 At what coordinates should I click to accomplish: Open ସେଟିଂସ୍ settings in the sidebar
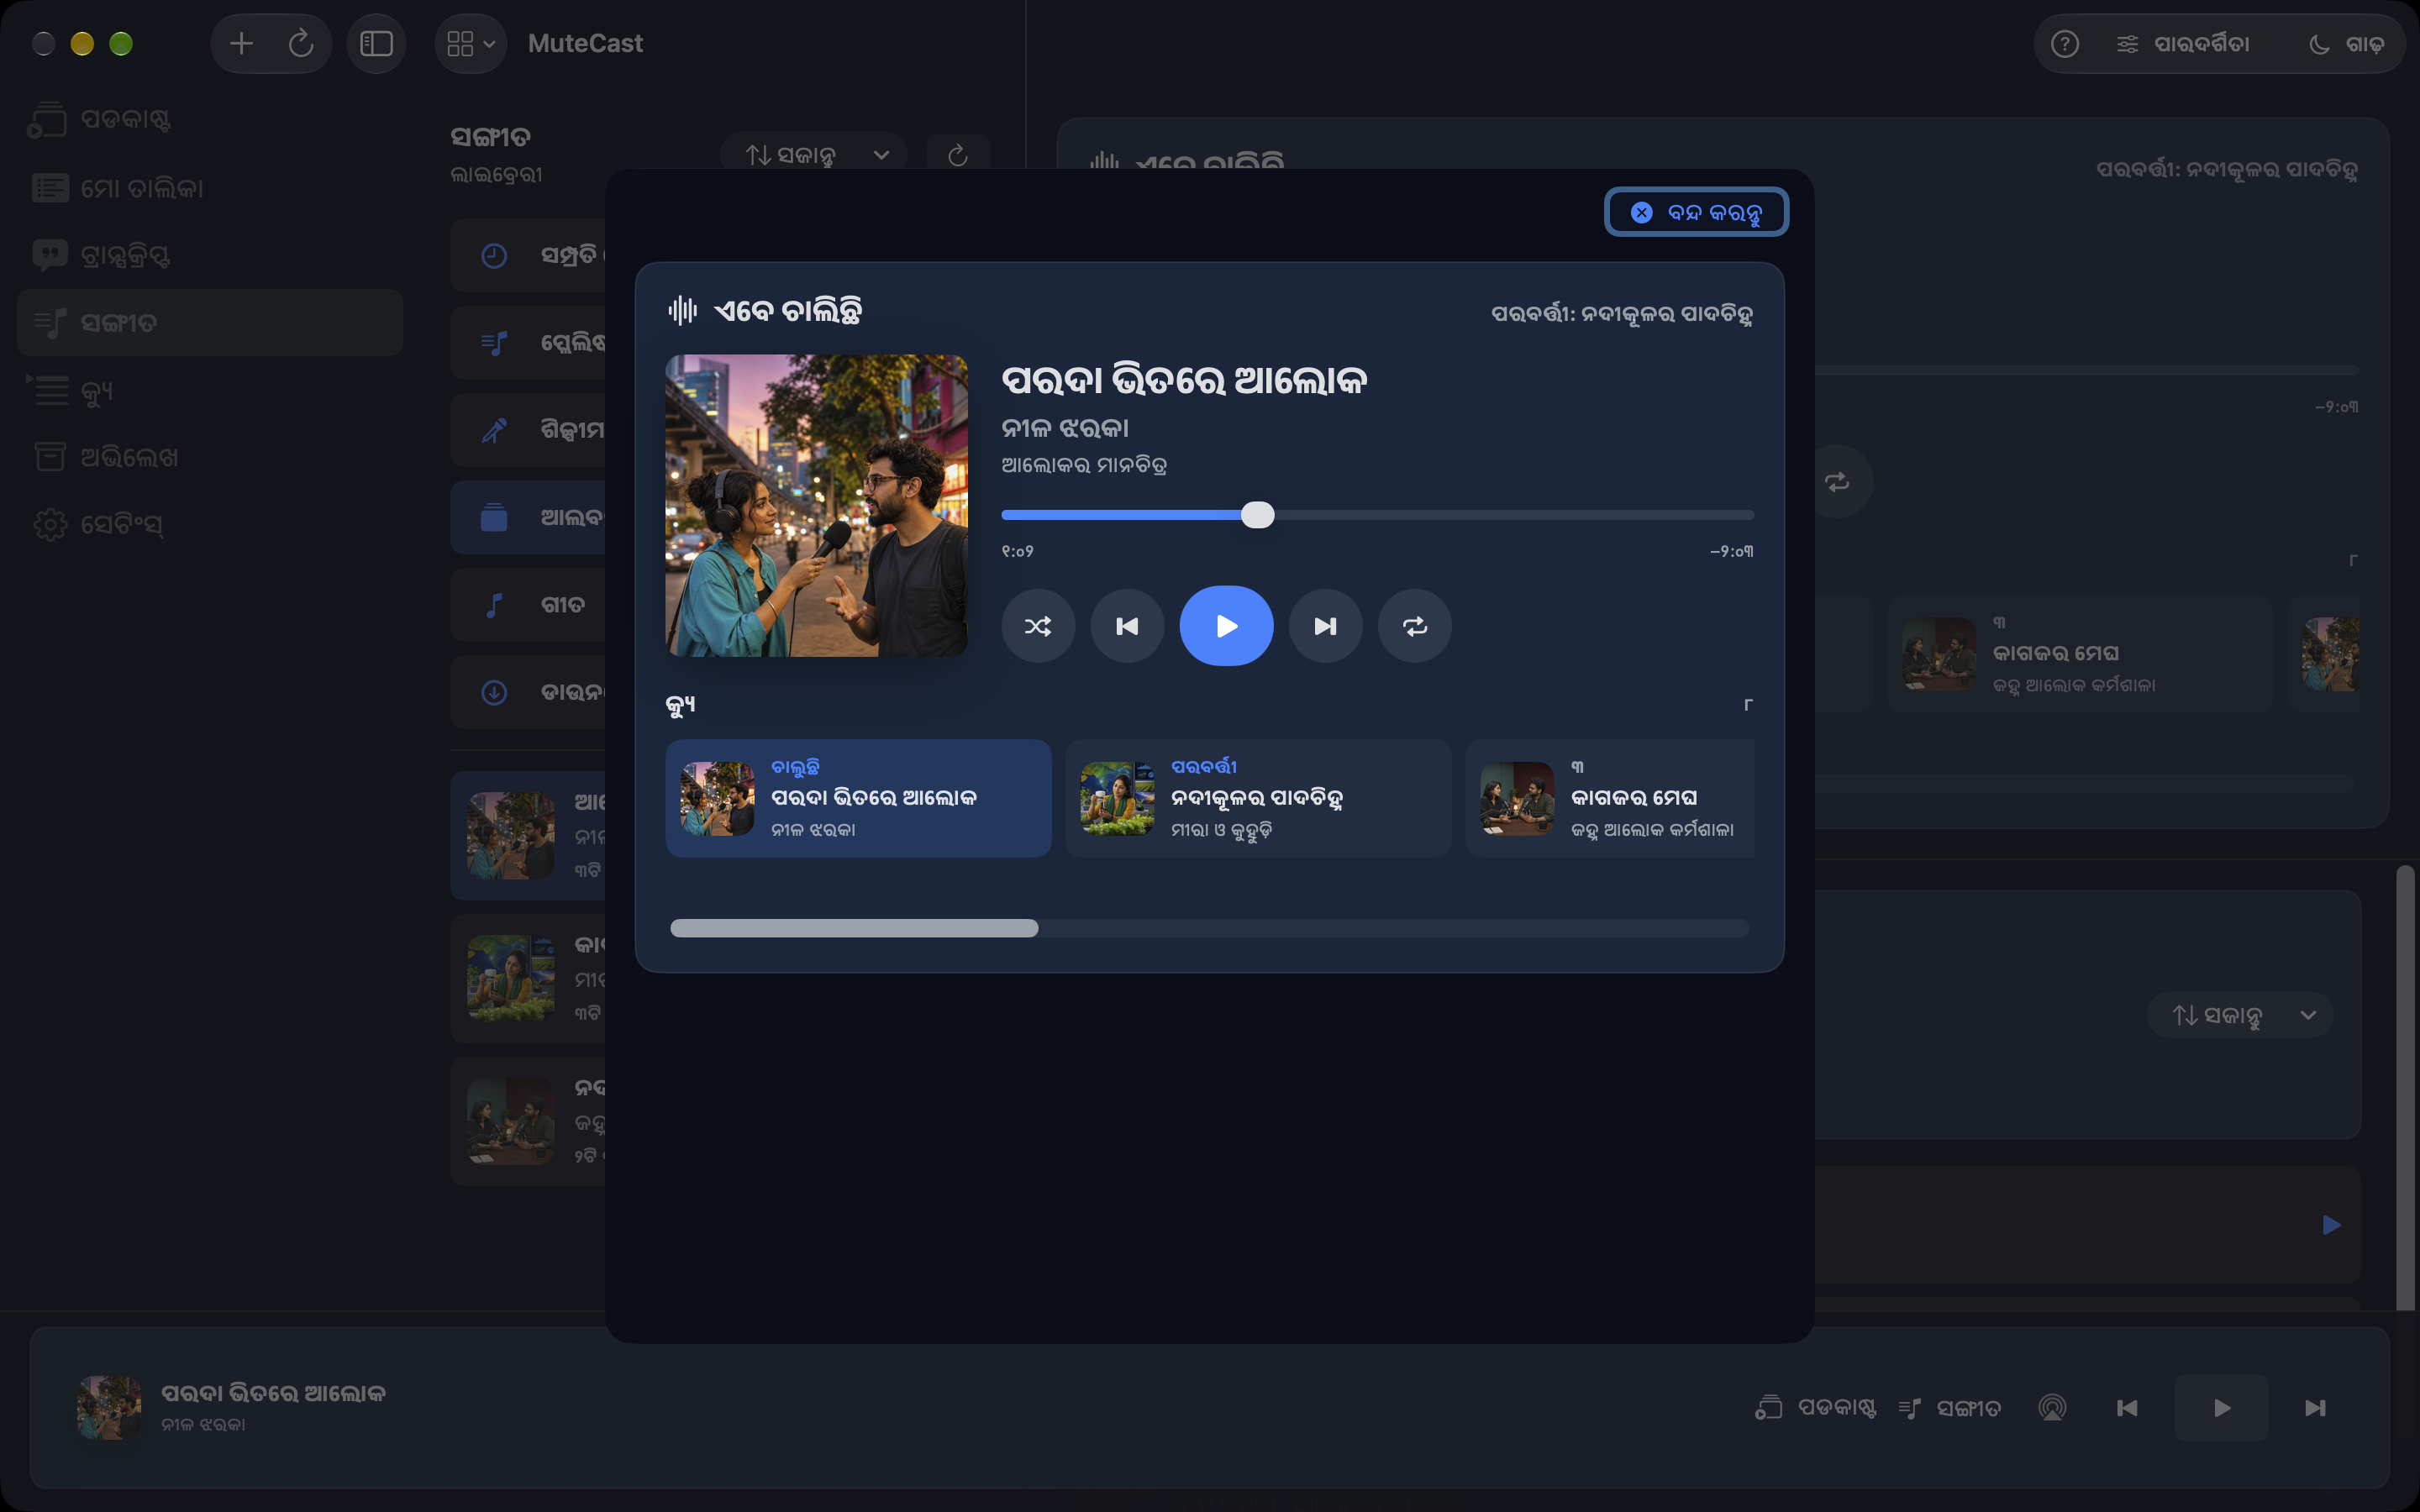210,524
